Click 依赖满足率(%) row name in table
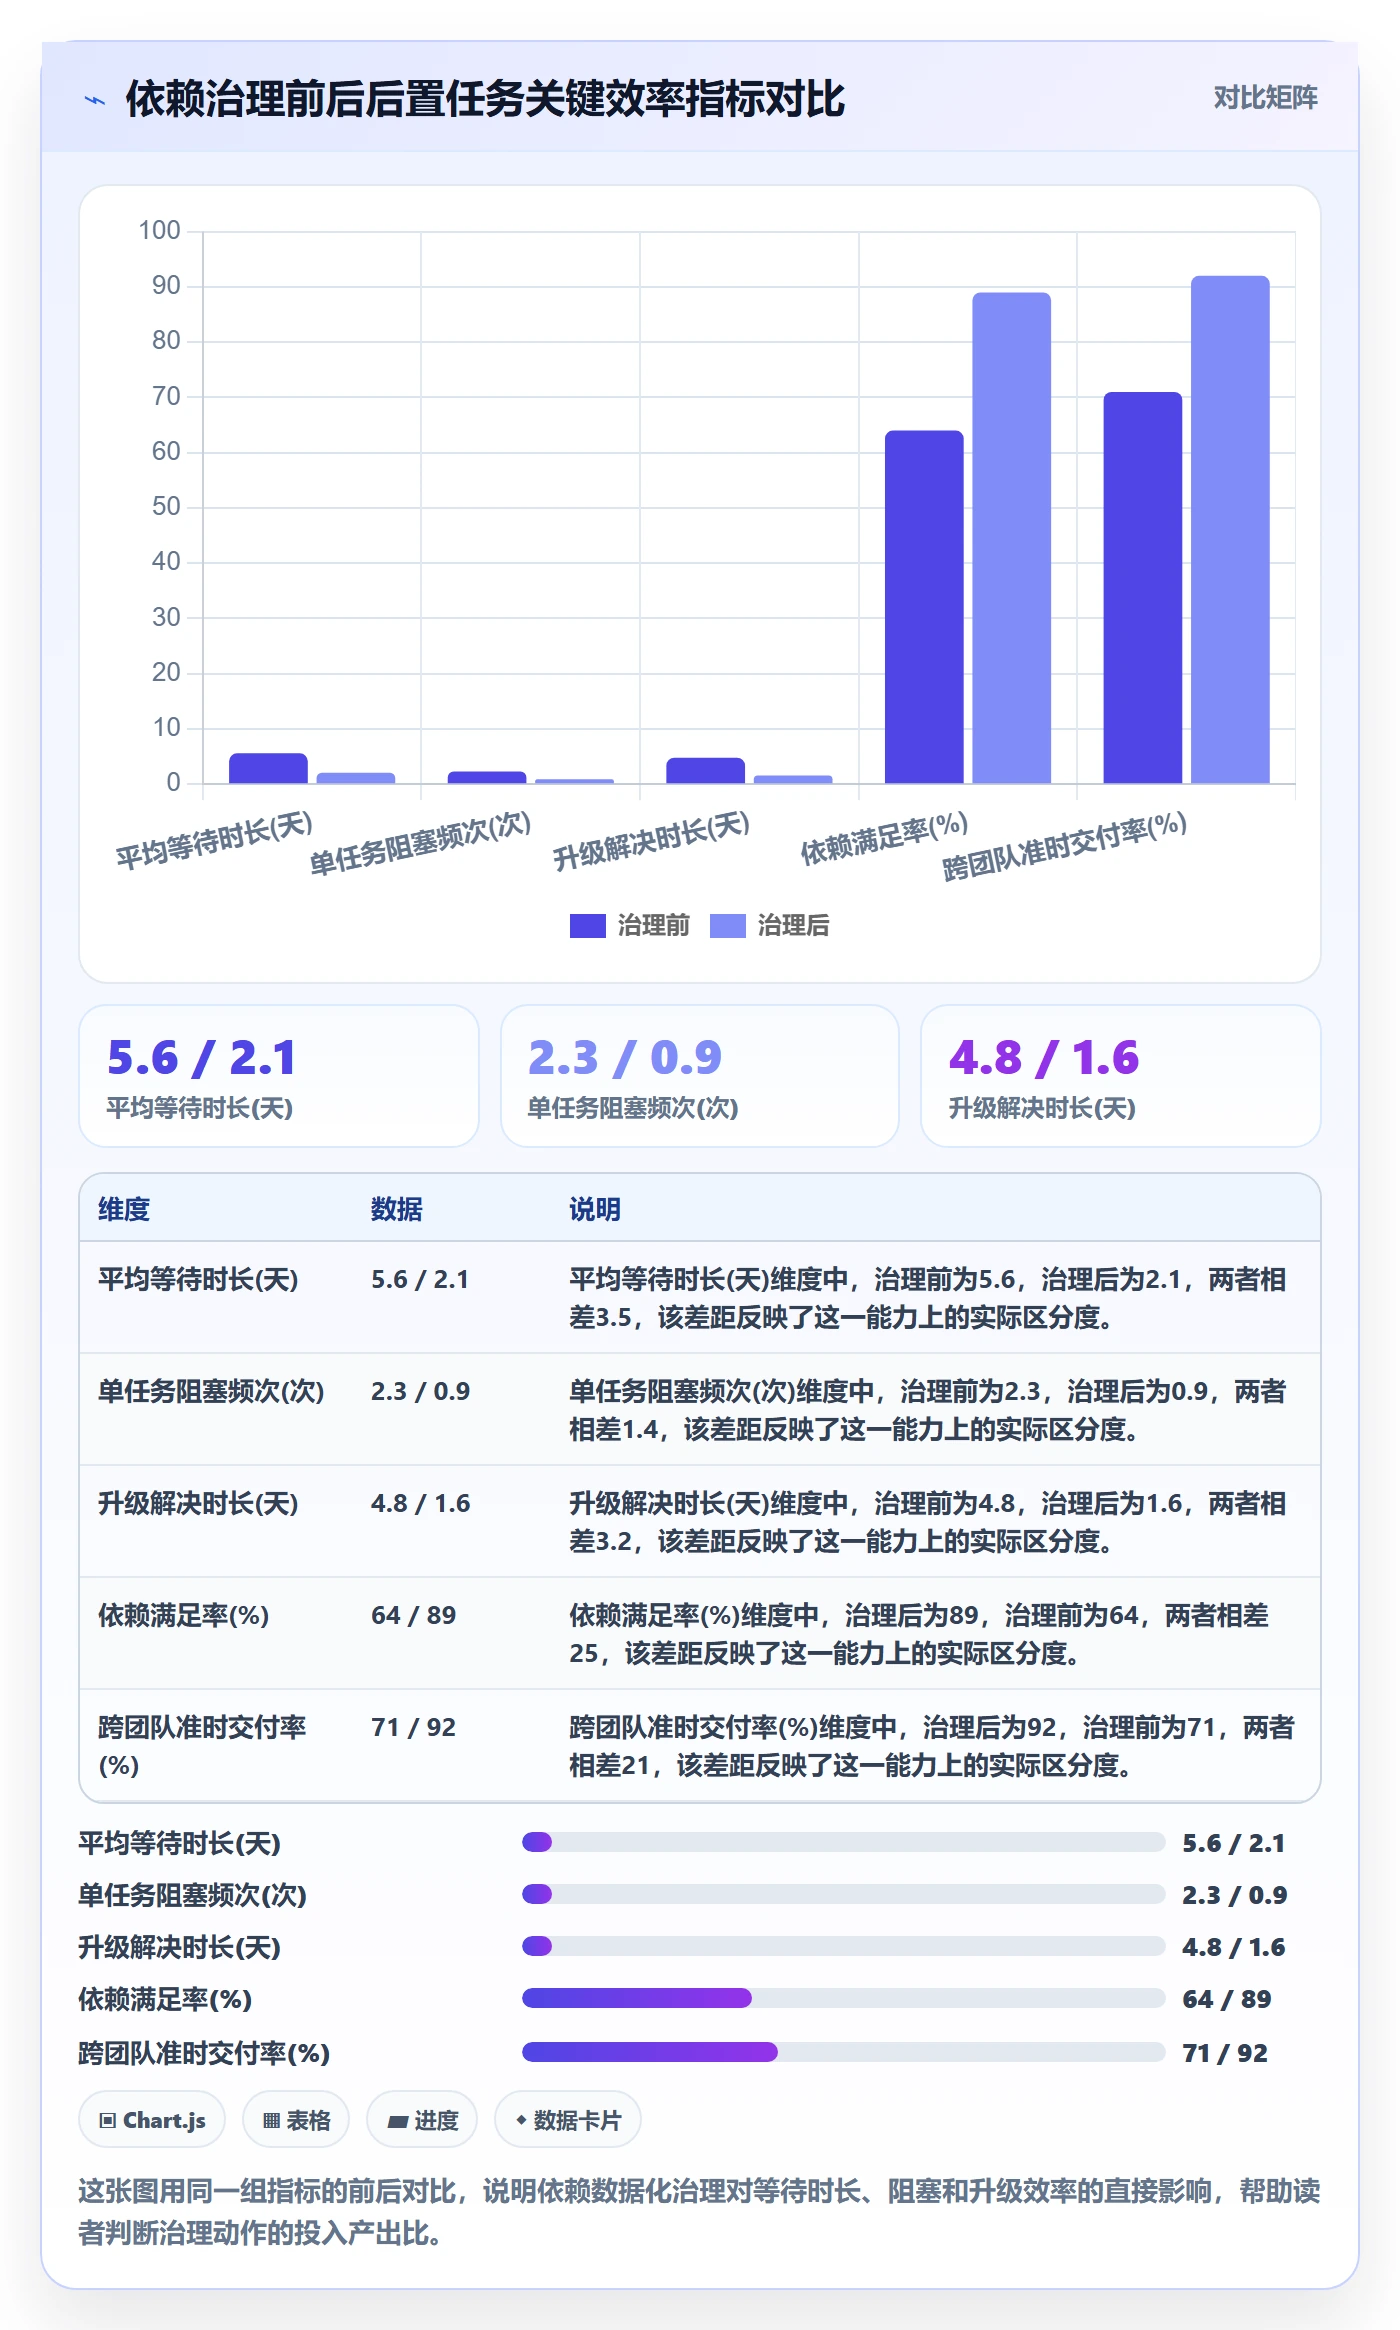This screenshot has height=2330, width=1400. [x=184, y=1615]
